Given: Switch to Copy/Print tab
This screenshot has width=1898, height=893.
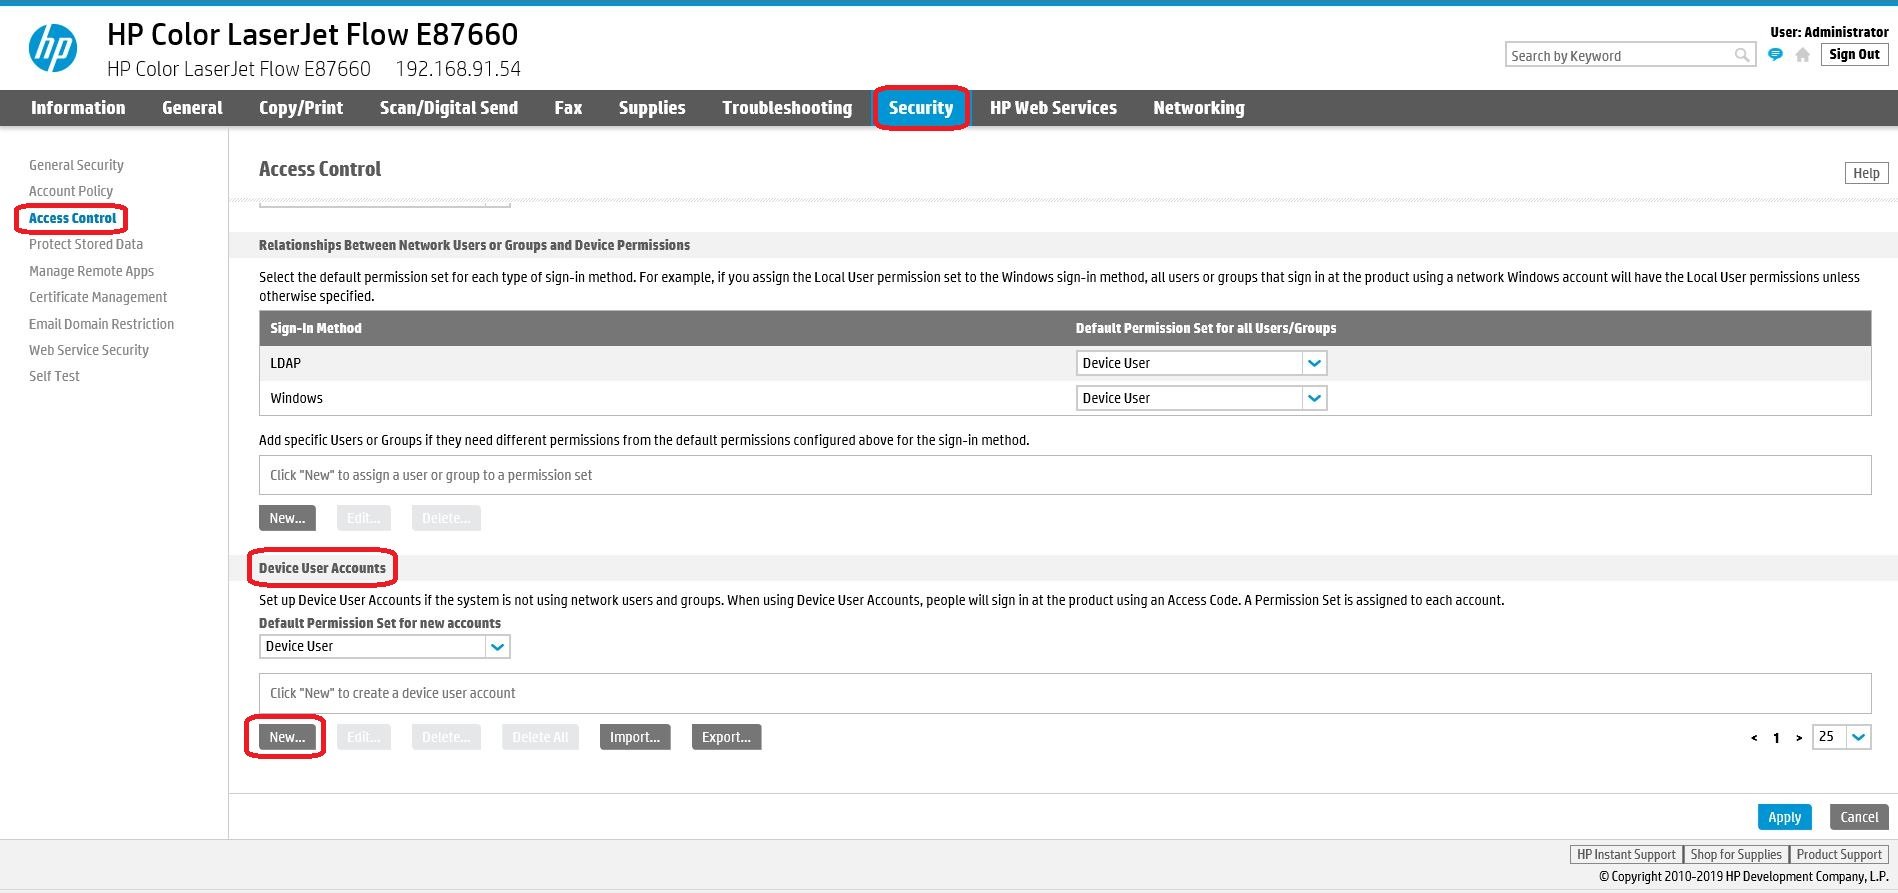Looking at the screenshot, I should tap(301, 108).
